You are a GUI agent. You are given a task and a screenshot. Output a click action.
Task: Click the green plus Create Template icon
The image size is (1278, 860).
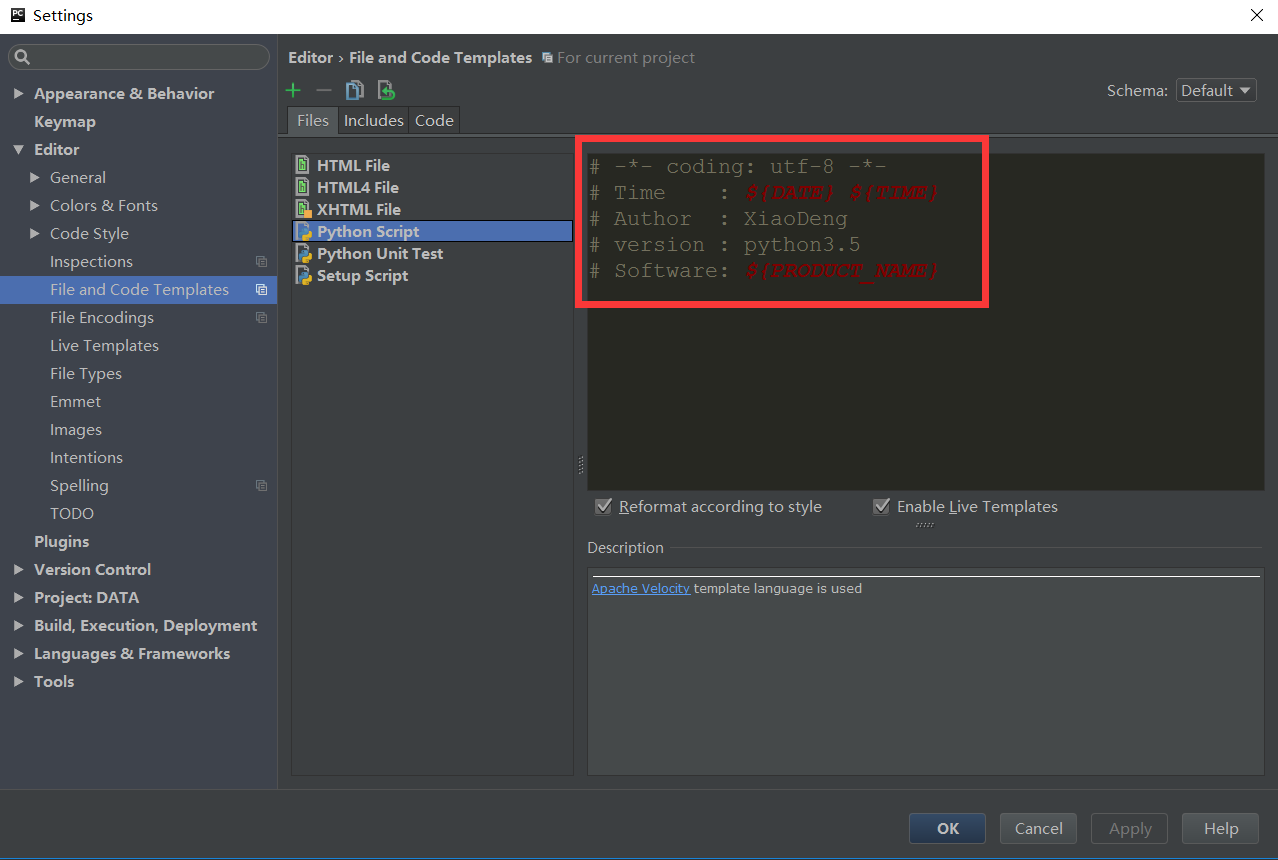coord(293,90)
